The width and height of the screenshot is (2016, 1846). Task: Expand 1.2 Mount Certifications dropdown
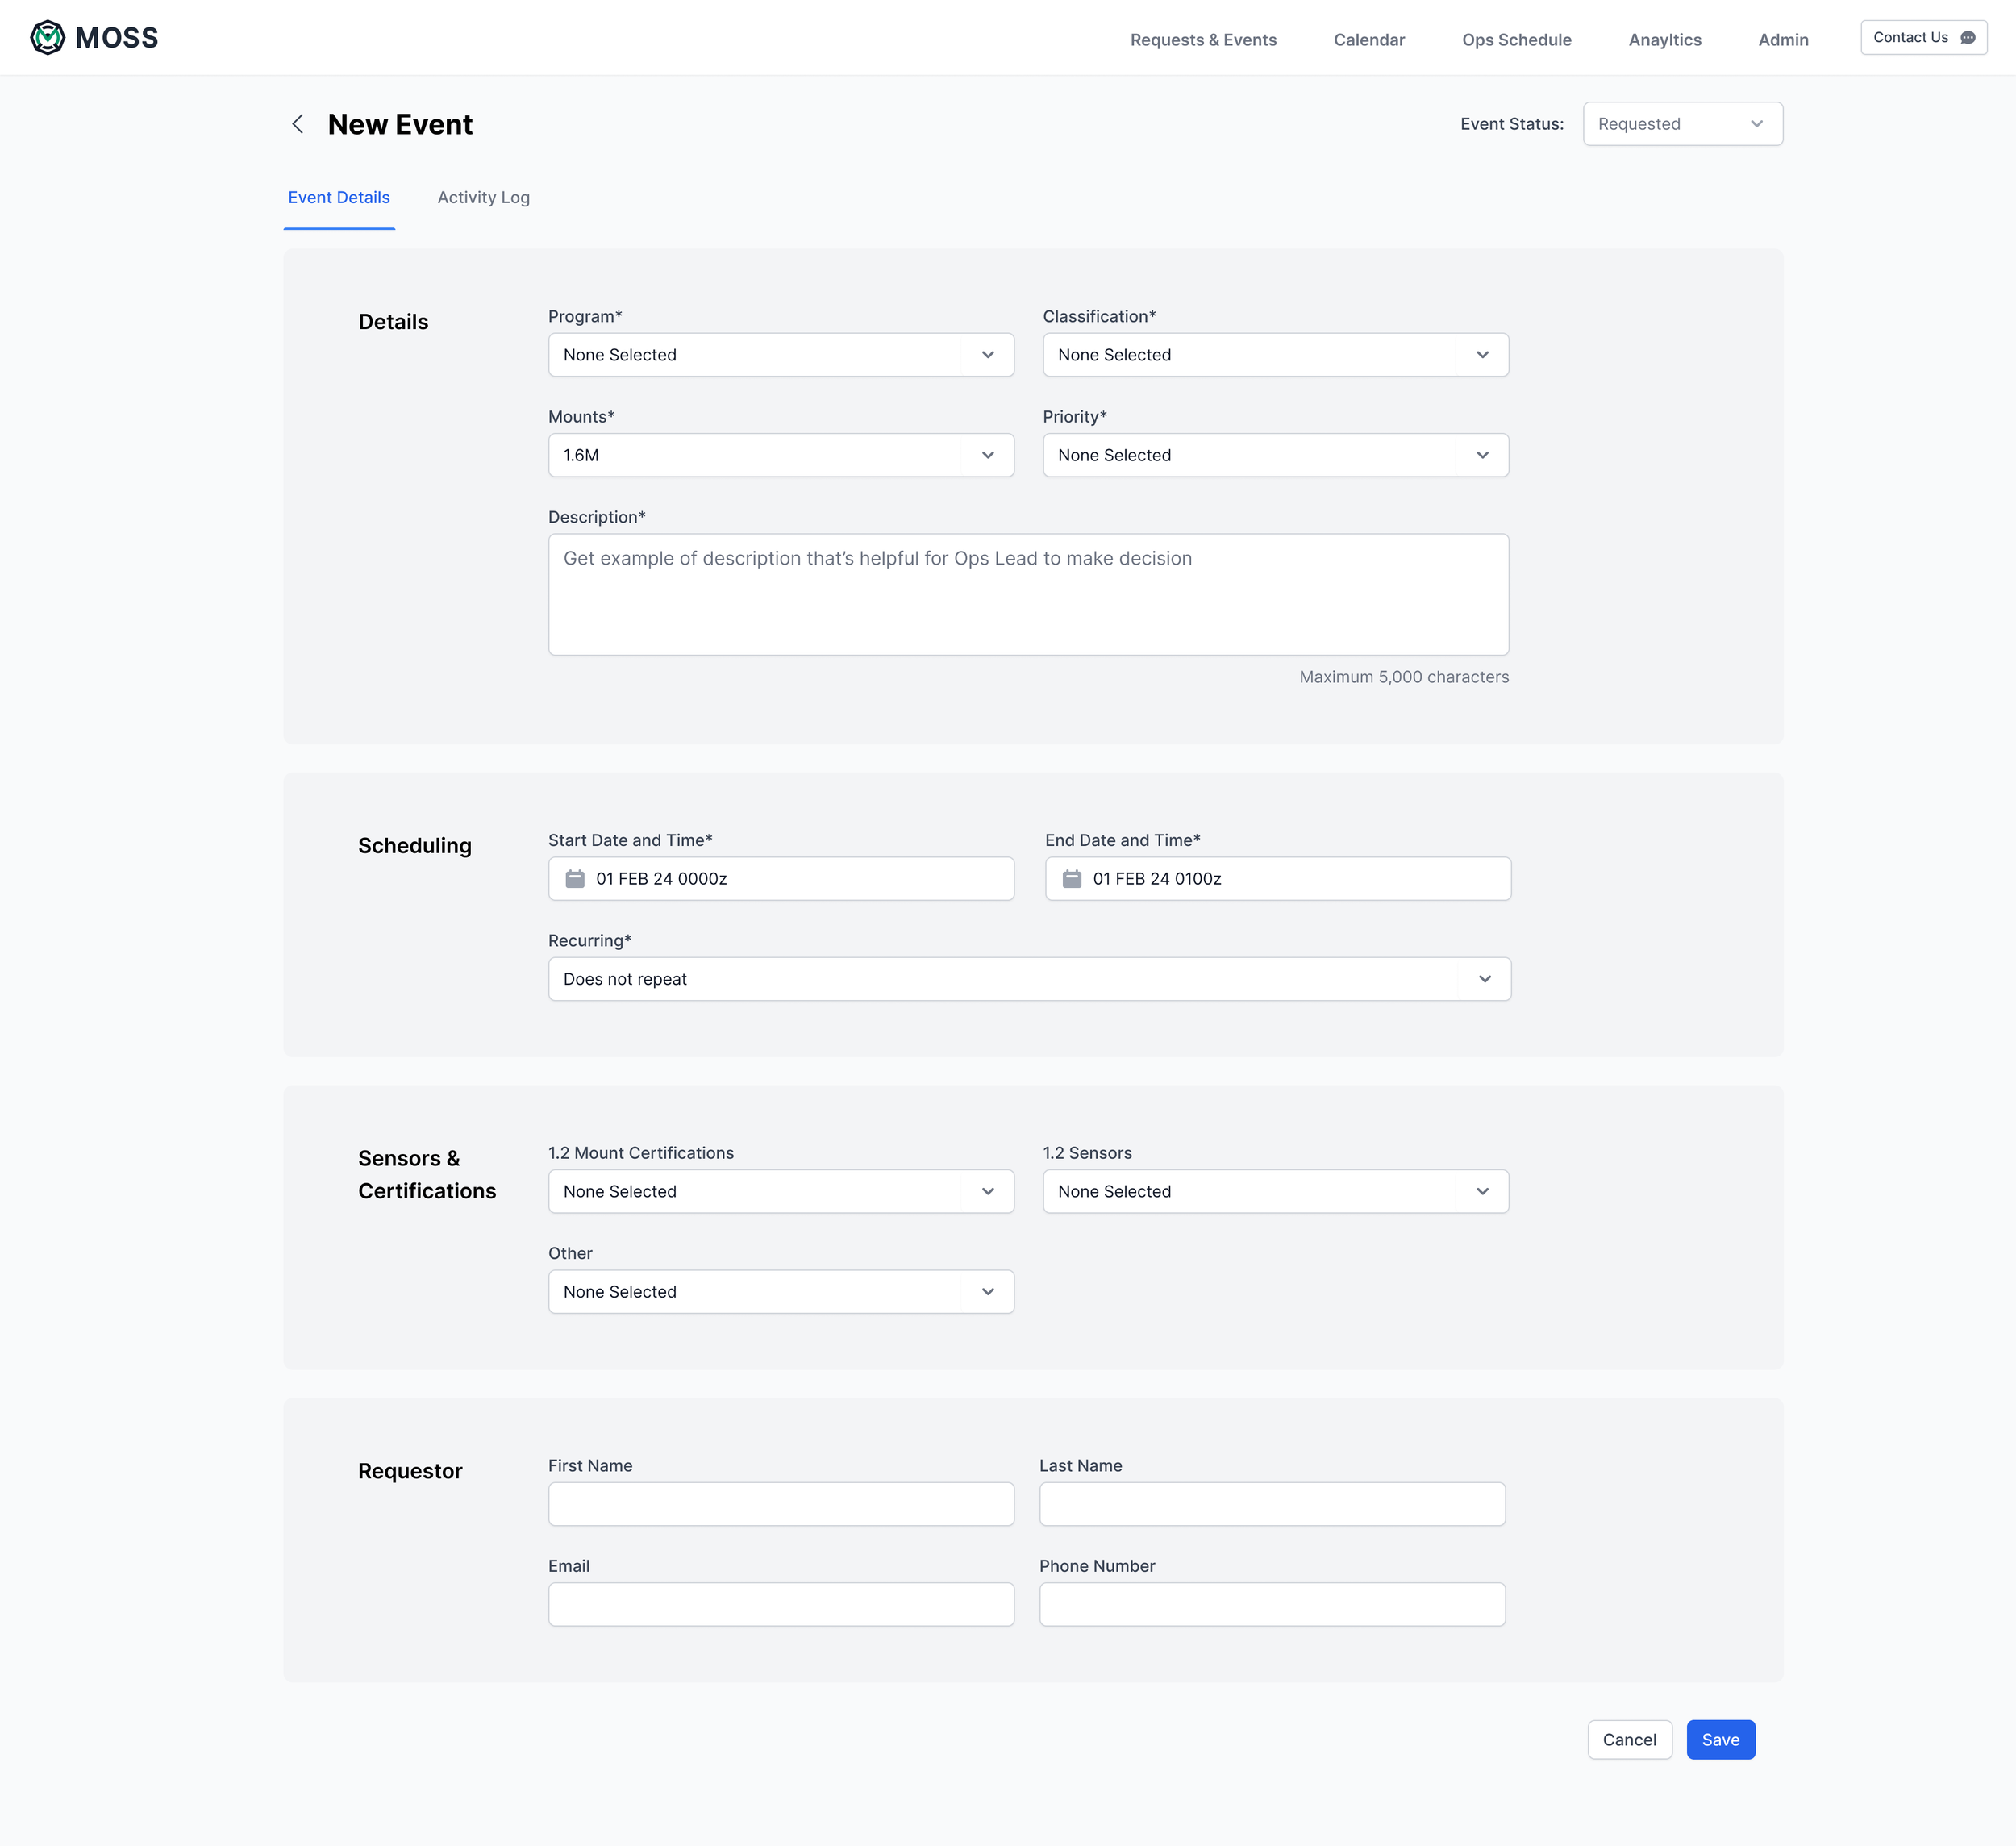[x=780, y=1191]
